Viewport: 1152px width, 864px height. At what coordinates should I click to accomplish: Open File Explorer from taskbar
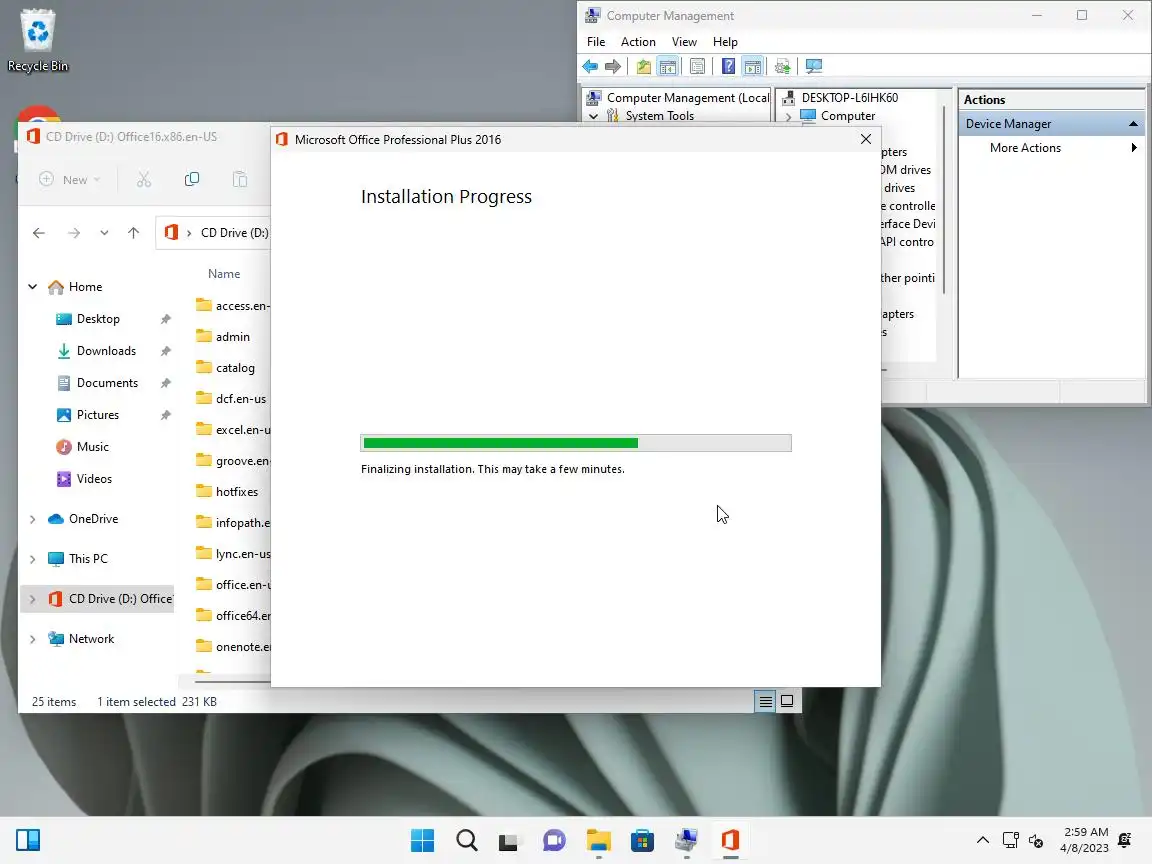tap(599, 840)
